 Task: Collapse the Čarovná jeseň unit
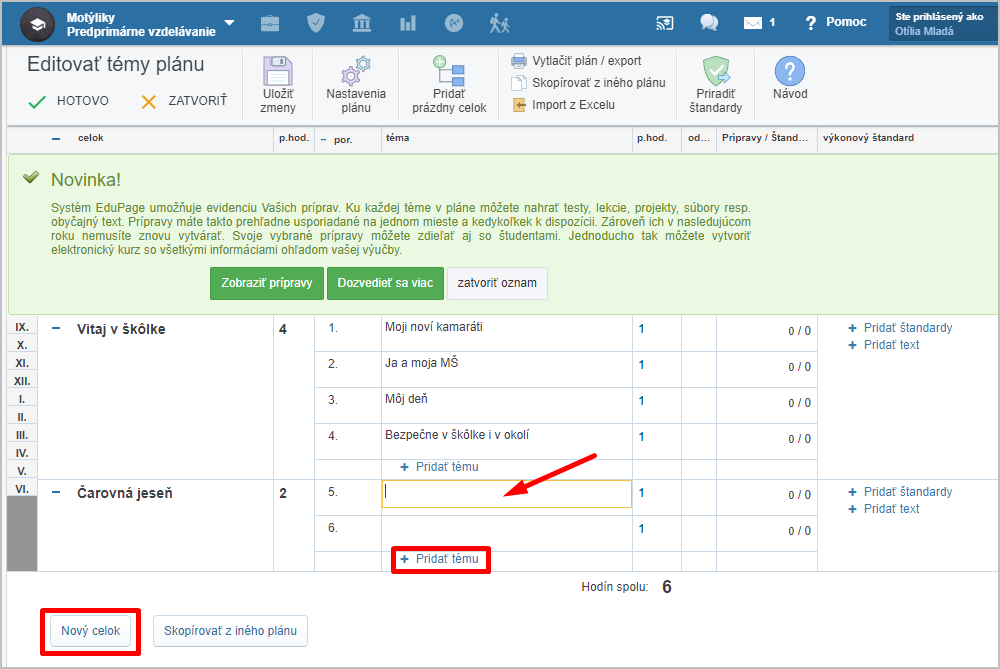[x=56, y=492]
